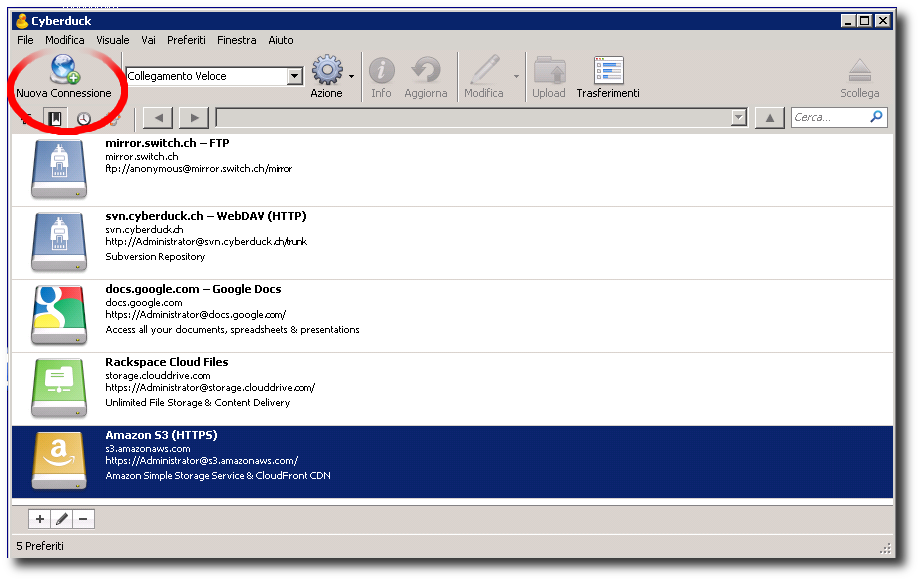920x581 pixels.
Task: Select the mirror.switch.ch – FTP bookmark title
Action: pos(167,143)
